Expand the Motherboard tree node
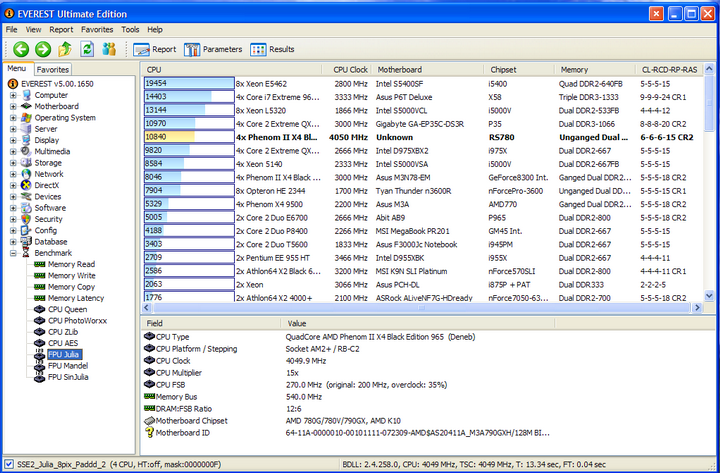The height and width of the screenshot is (473, 720). [13, 106]
